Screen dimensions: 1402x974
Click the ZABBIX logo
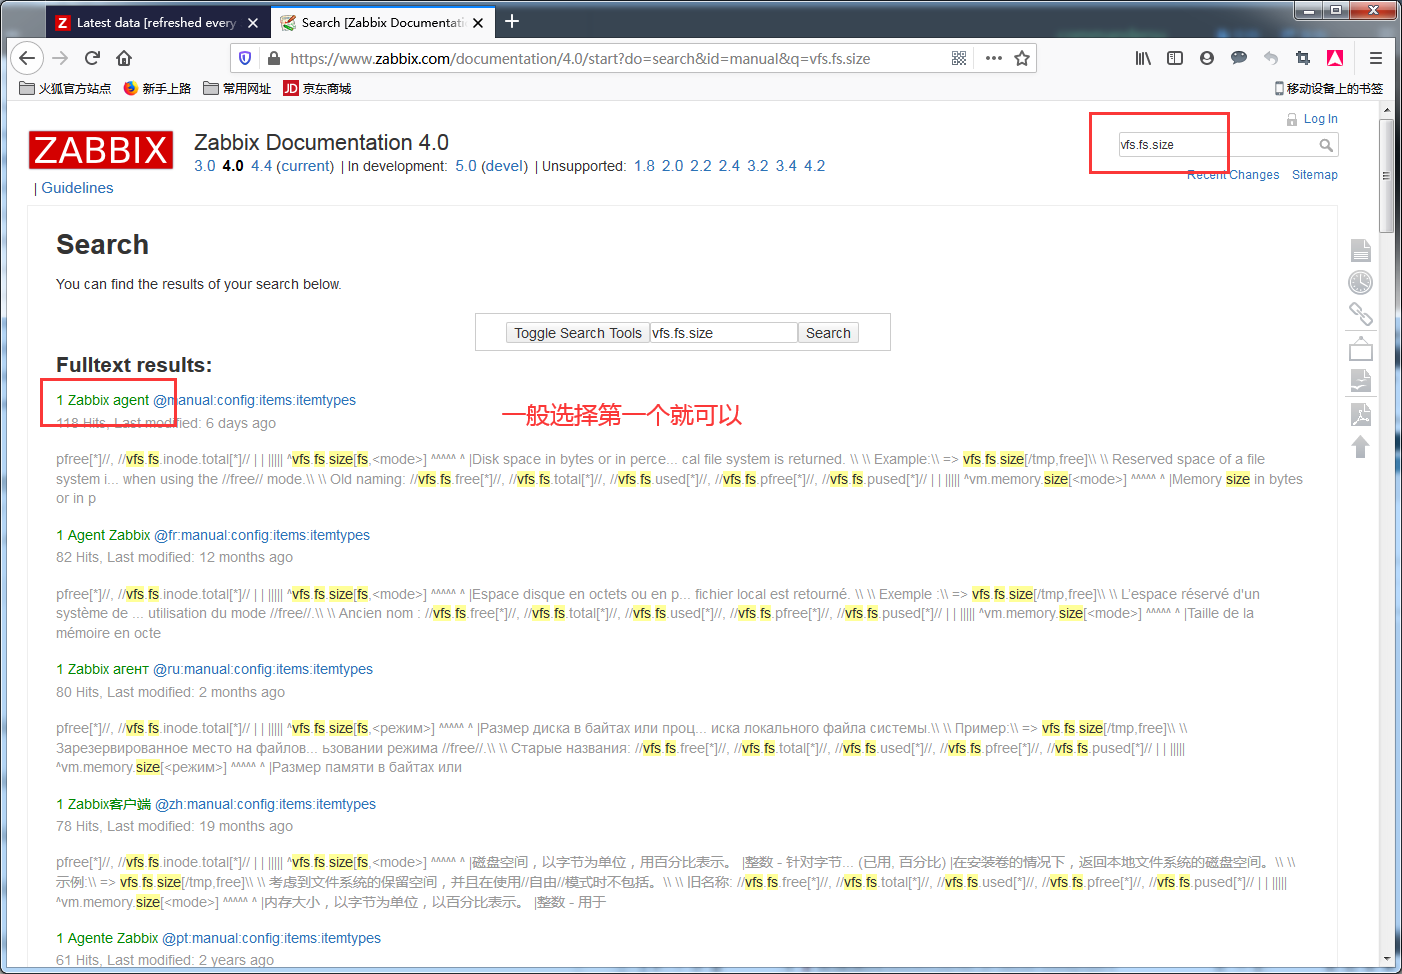click(x=101, y=150)
